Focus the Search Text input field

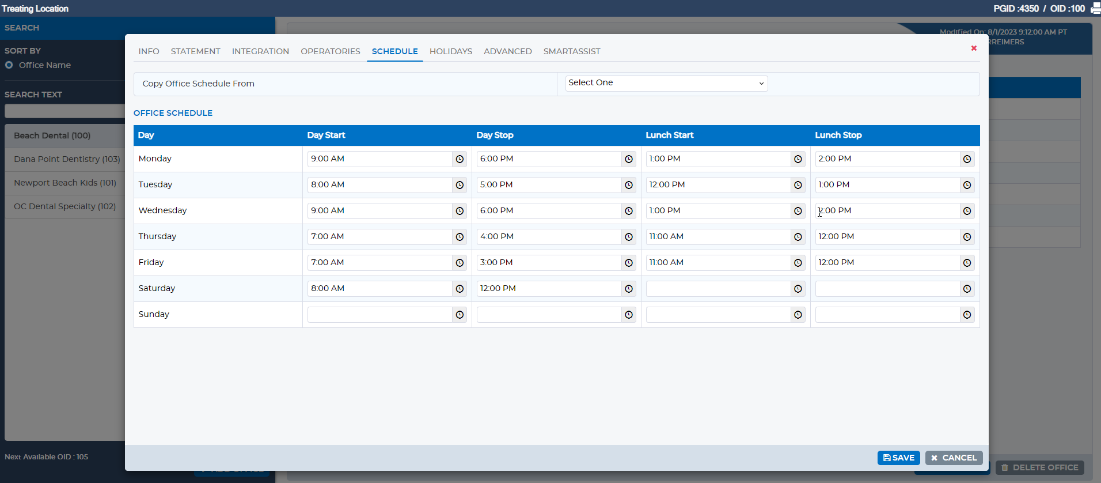pyautogui.click(x=65, y=111)
